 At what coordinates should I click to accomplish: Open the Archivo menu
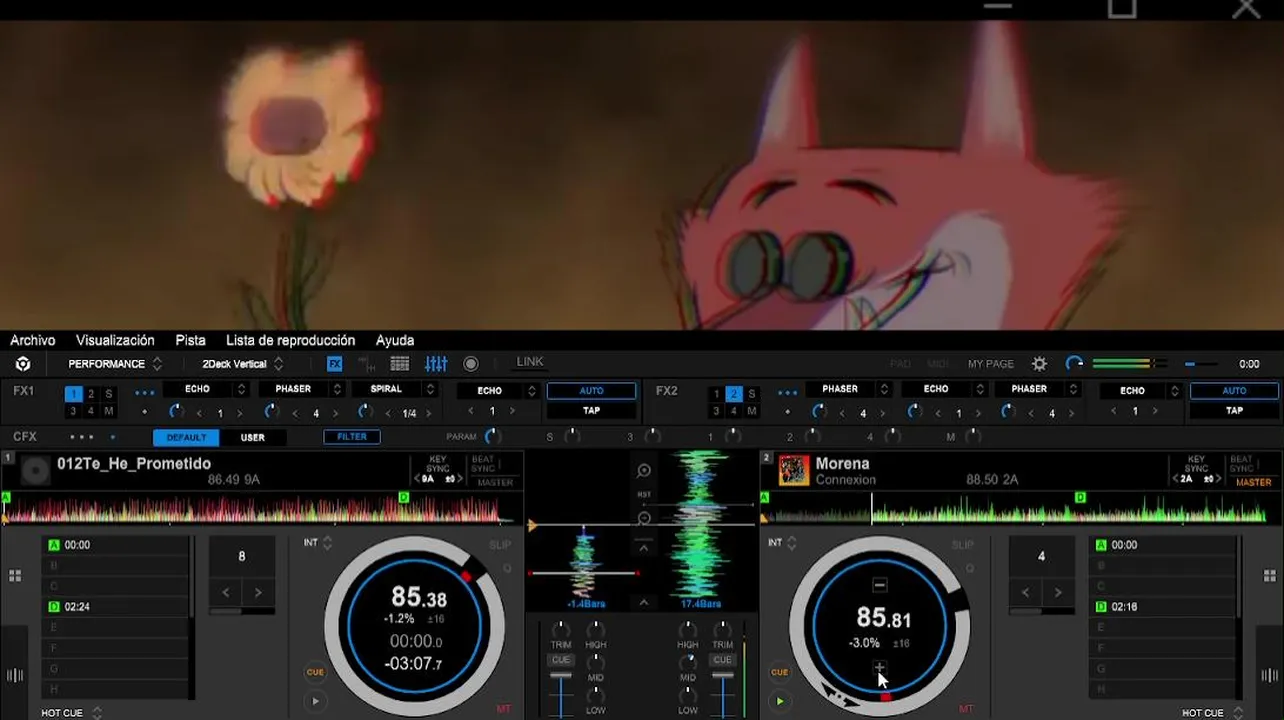[33, 340]
